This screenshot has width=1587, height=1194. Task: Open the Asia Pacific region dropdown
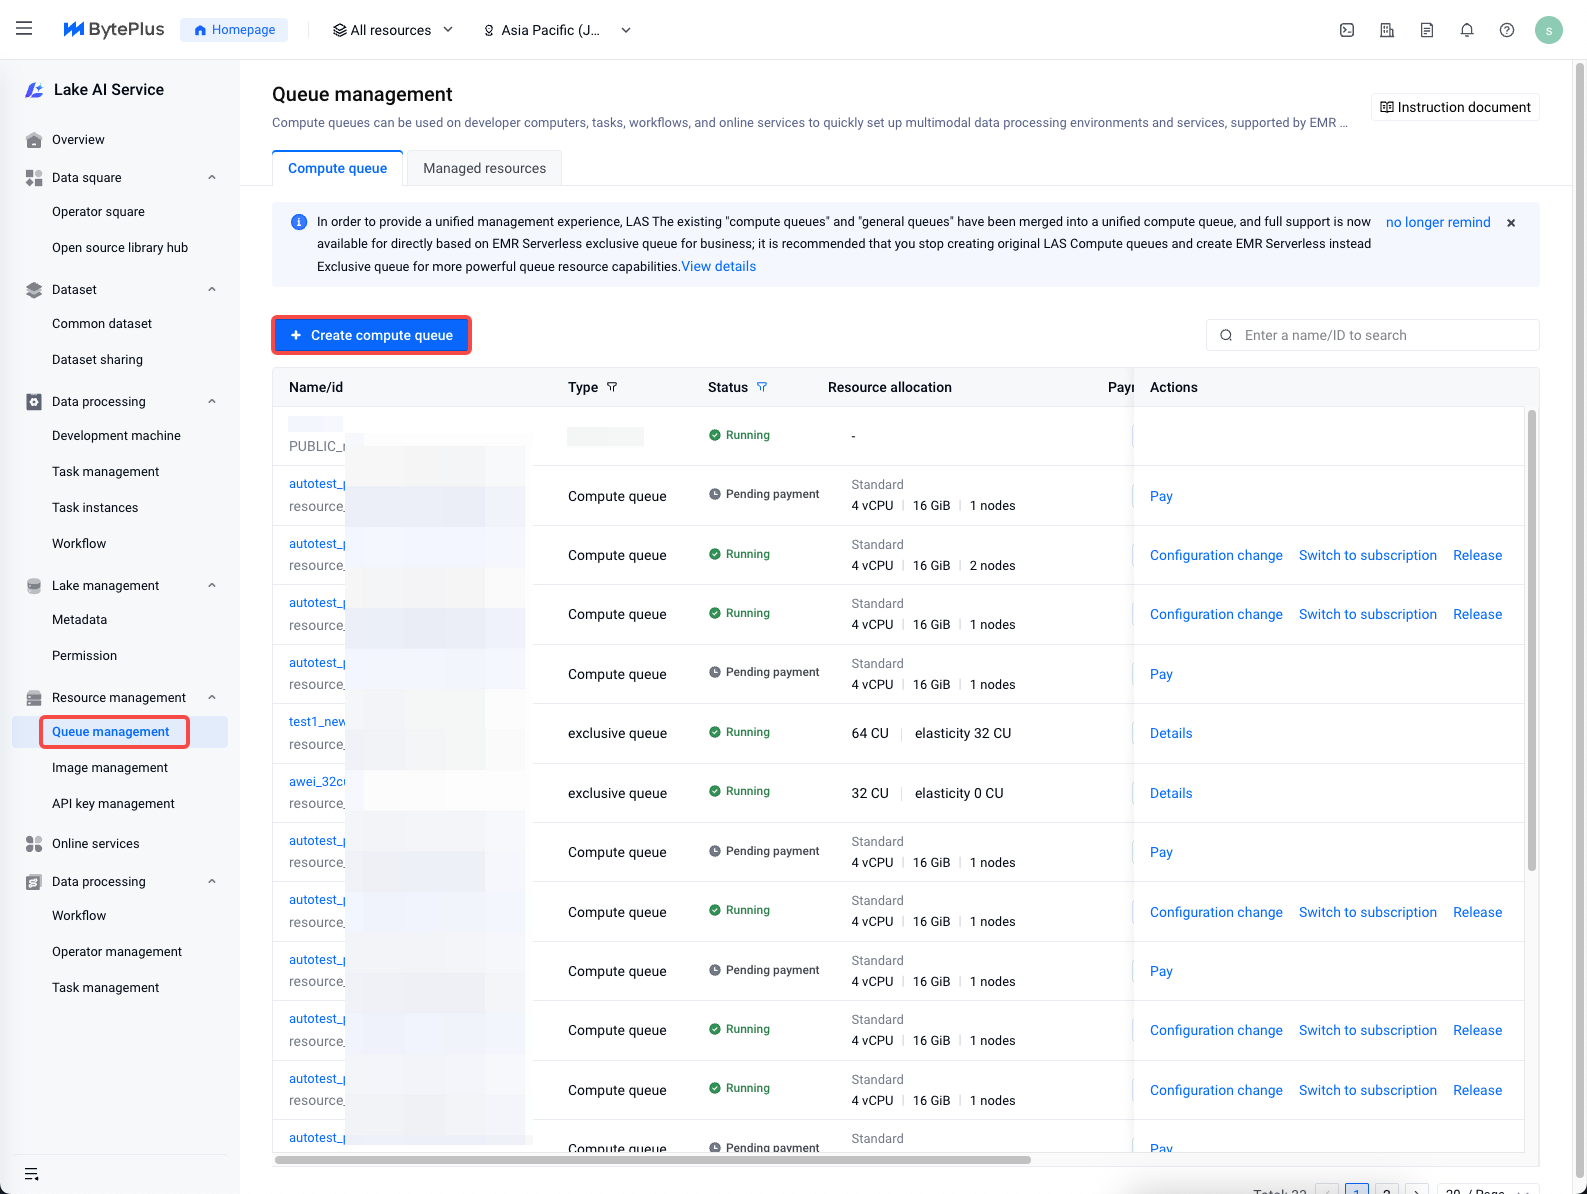coord(556,30)
